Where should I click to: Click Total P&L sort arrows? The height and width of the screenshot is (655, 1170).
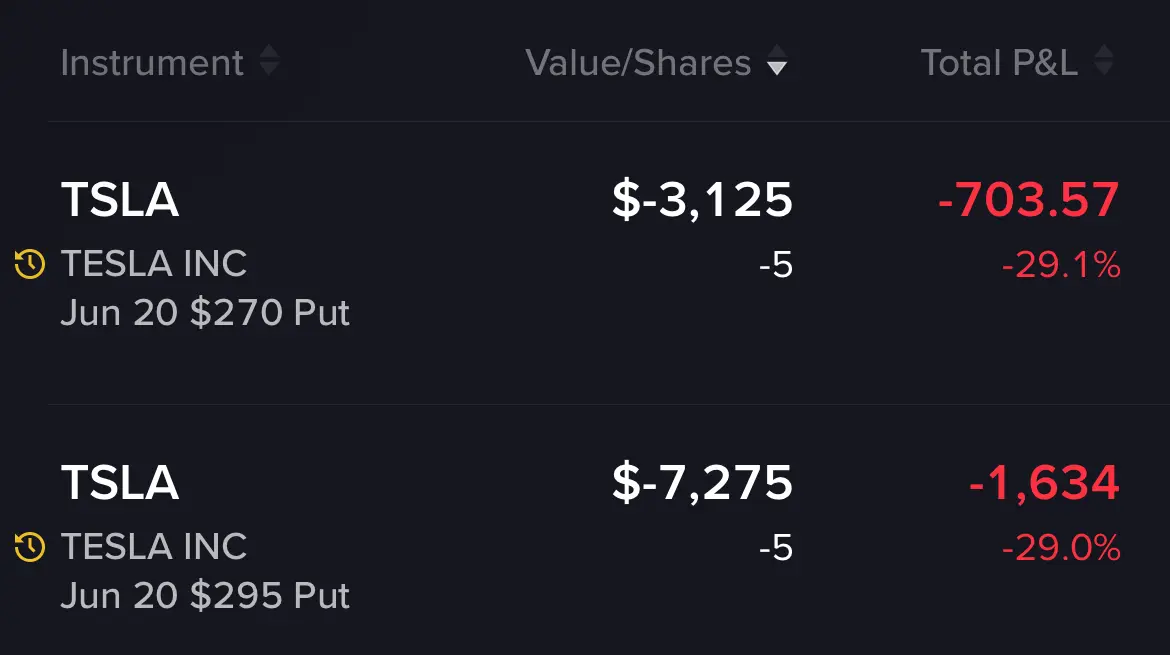(1104, 61)
